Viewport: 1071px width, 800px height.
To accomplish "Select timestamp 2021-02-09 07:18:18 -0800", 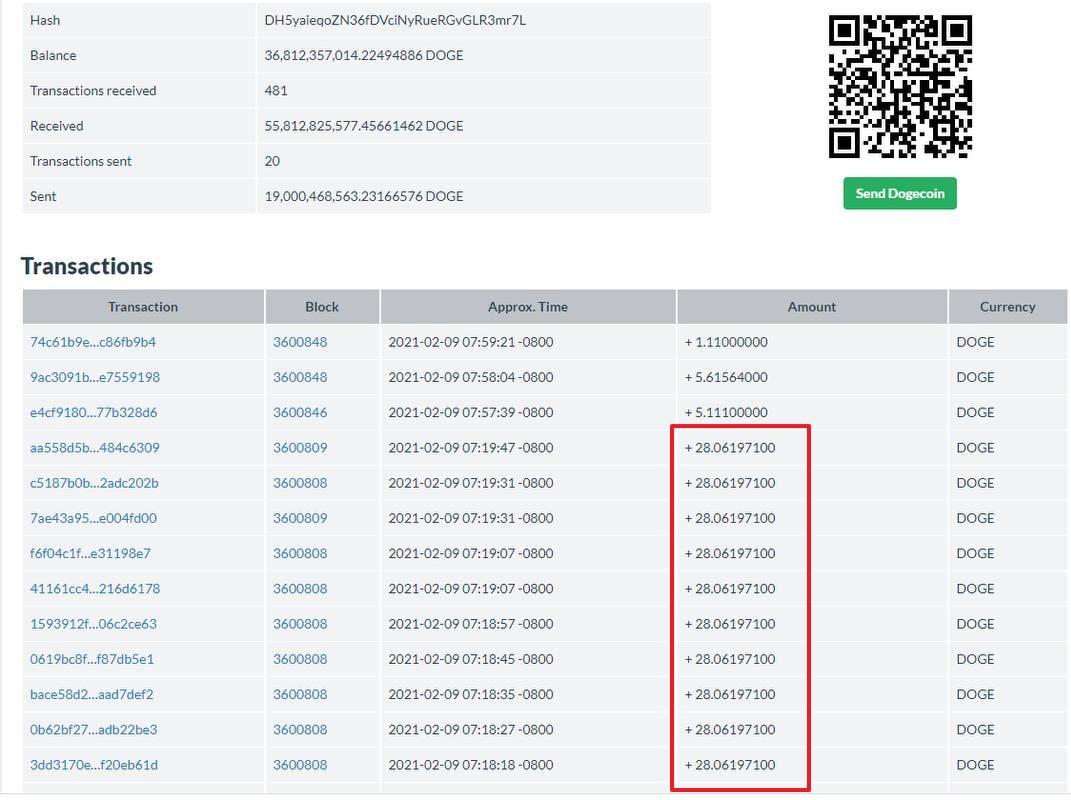I will click(x=471, y=765).
